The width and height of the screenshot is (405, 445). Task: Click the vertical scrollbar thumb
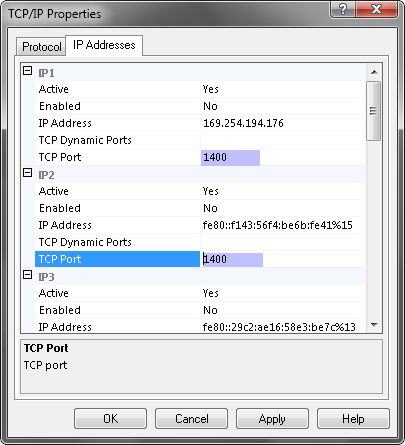373,111
